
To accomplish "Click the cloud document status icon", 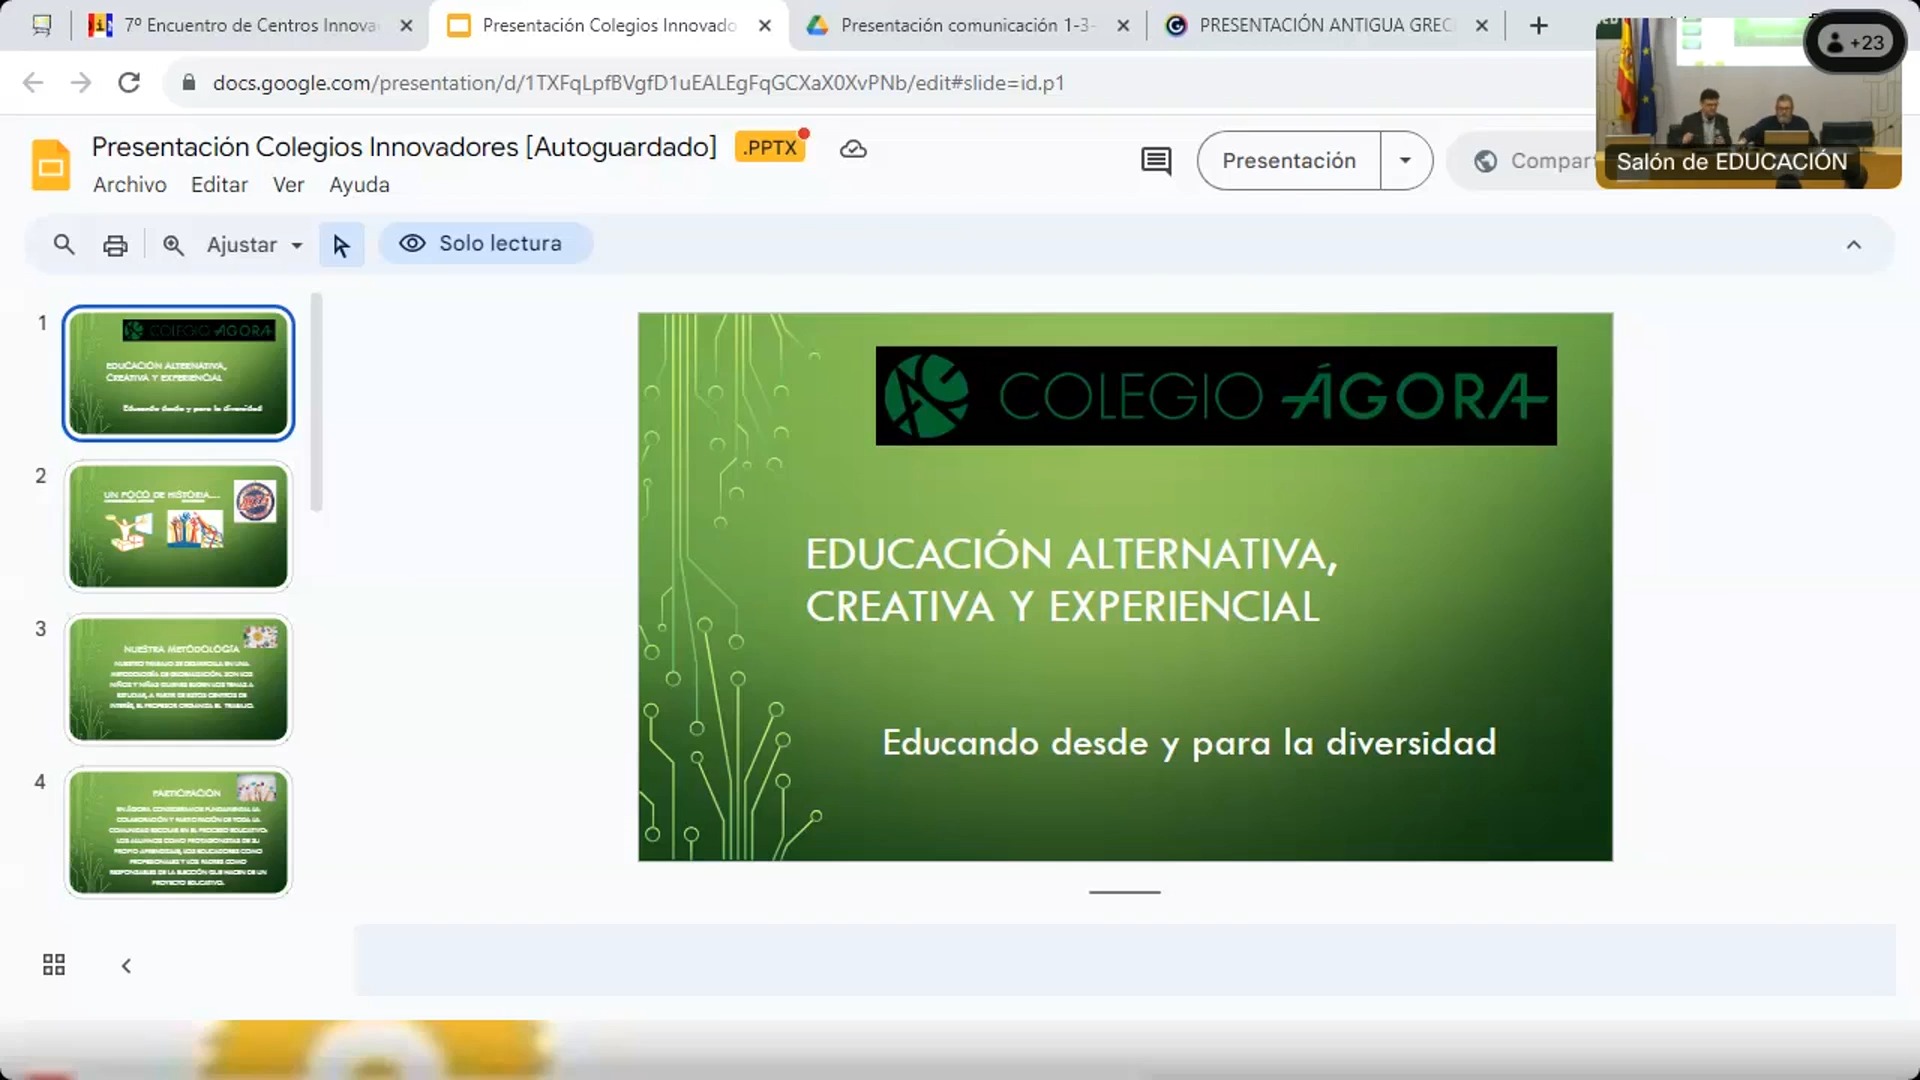I will 853,149.
